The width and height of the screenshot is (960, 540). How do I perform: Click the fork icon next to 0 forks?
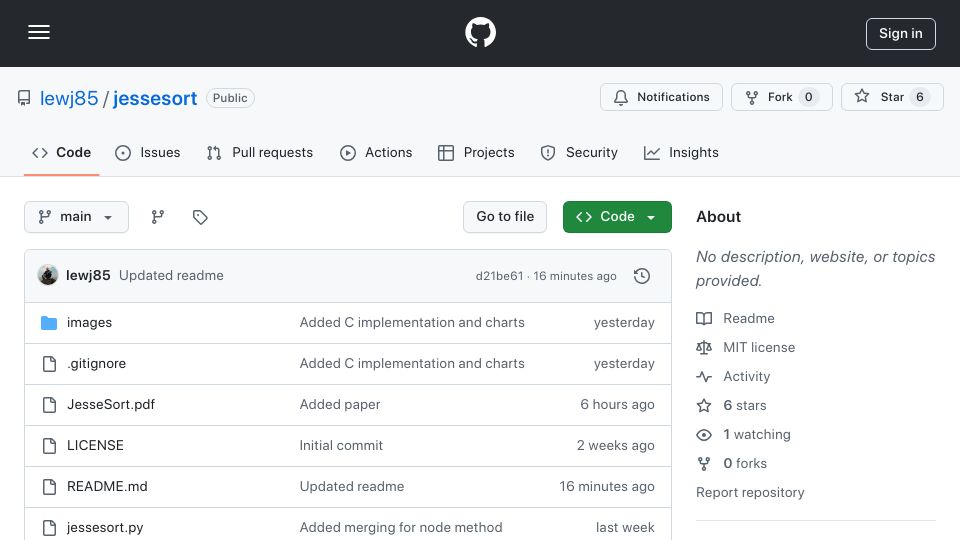[704, 463]
